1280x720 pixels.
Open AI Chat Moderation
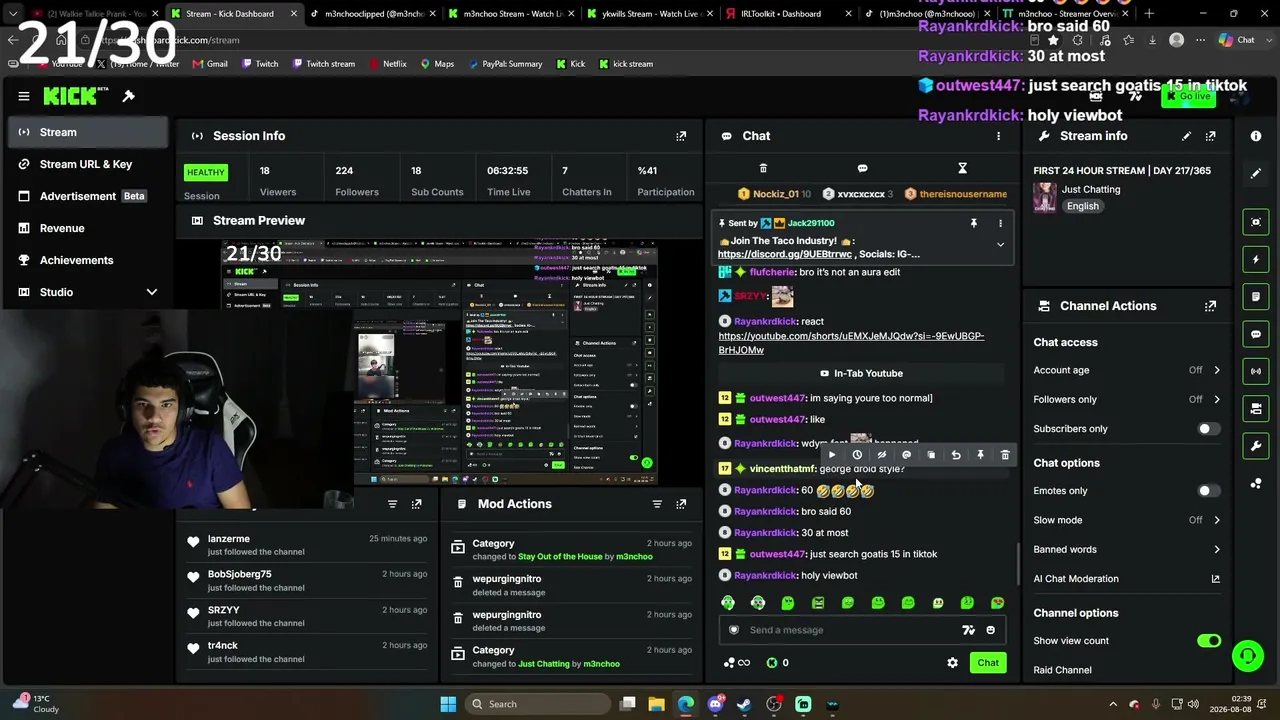click(x=1127, y=579)
